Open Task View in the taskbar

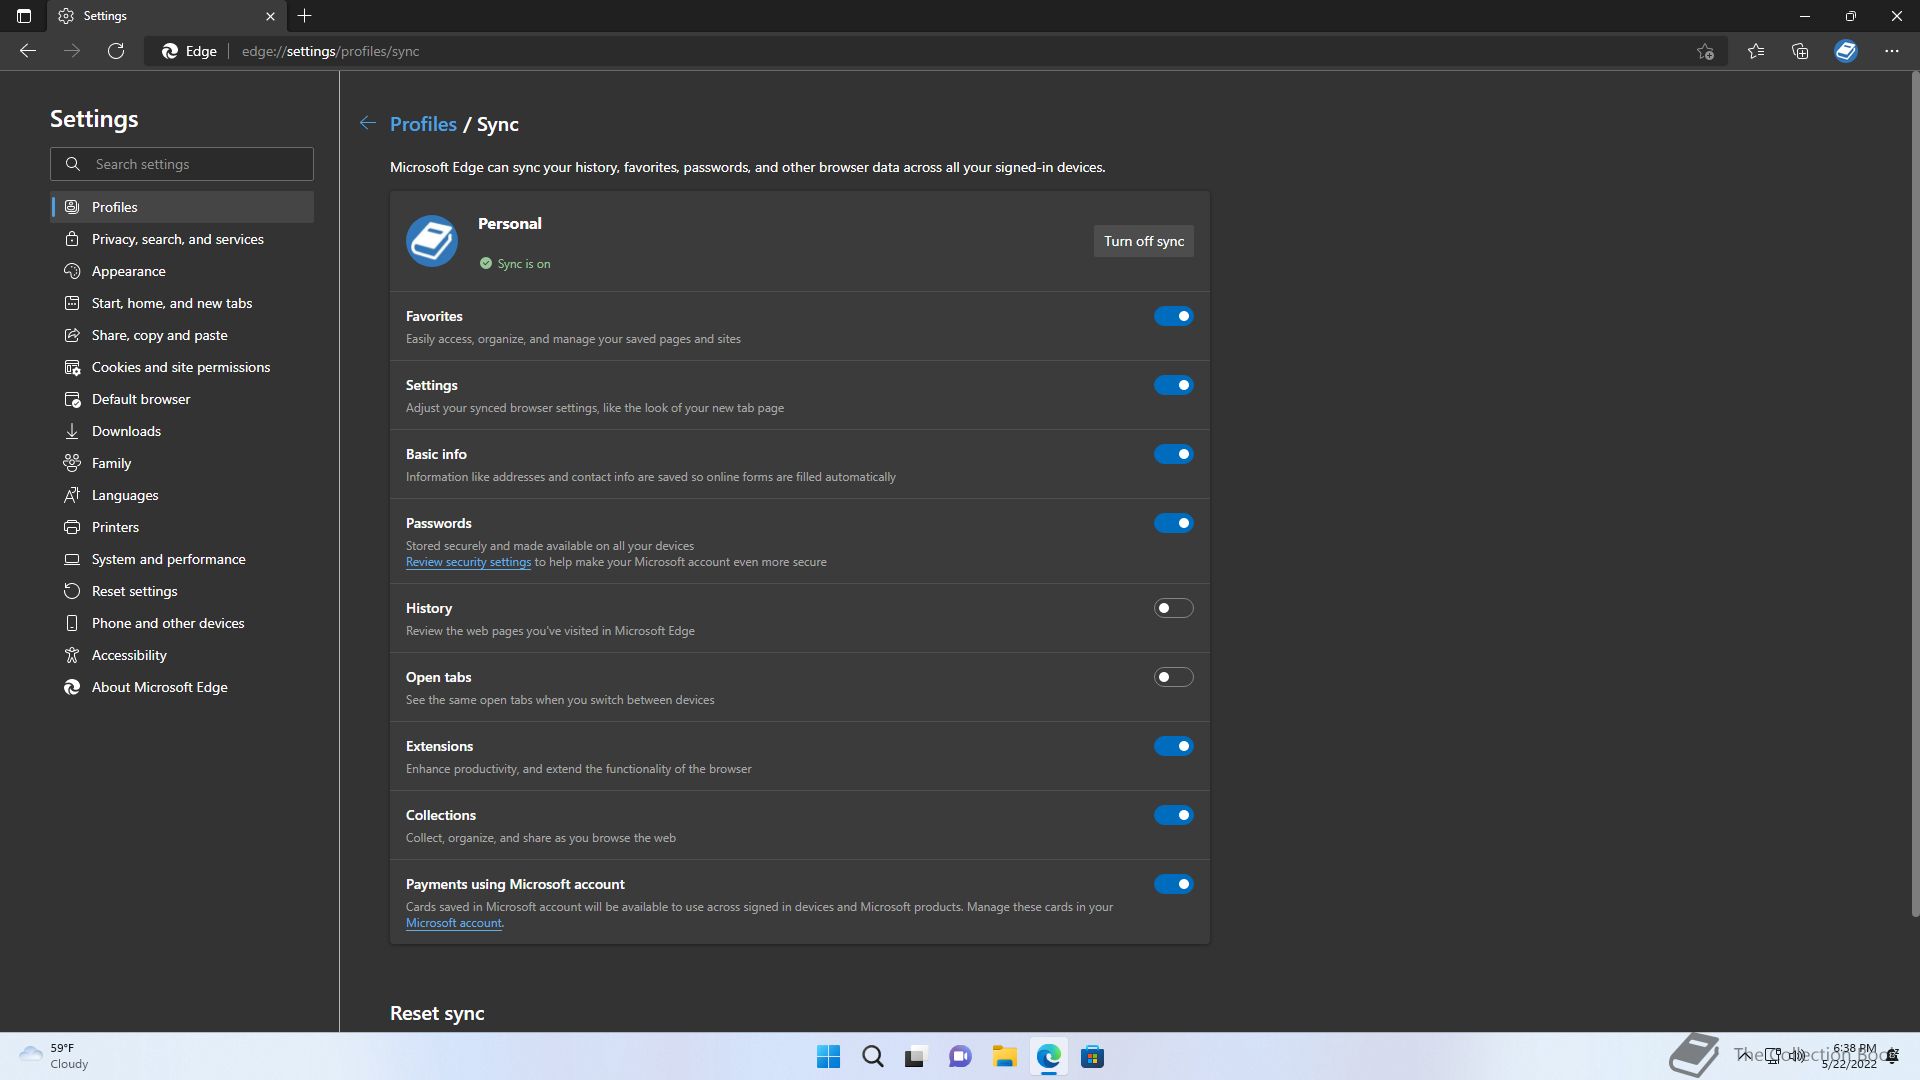916,1057
